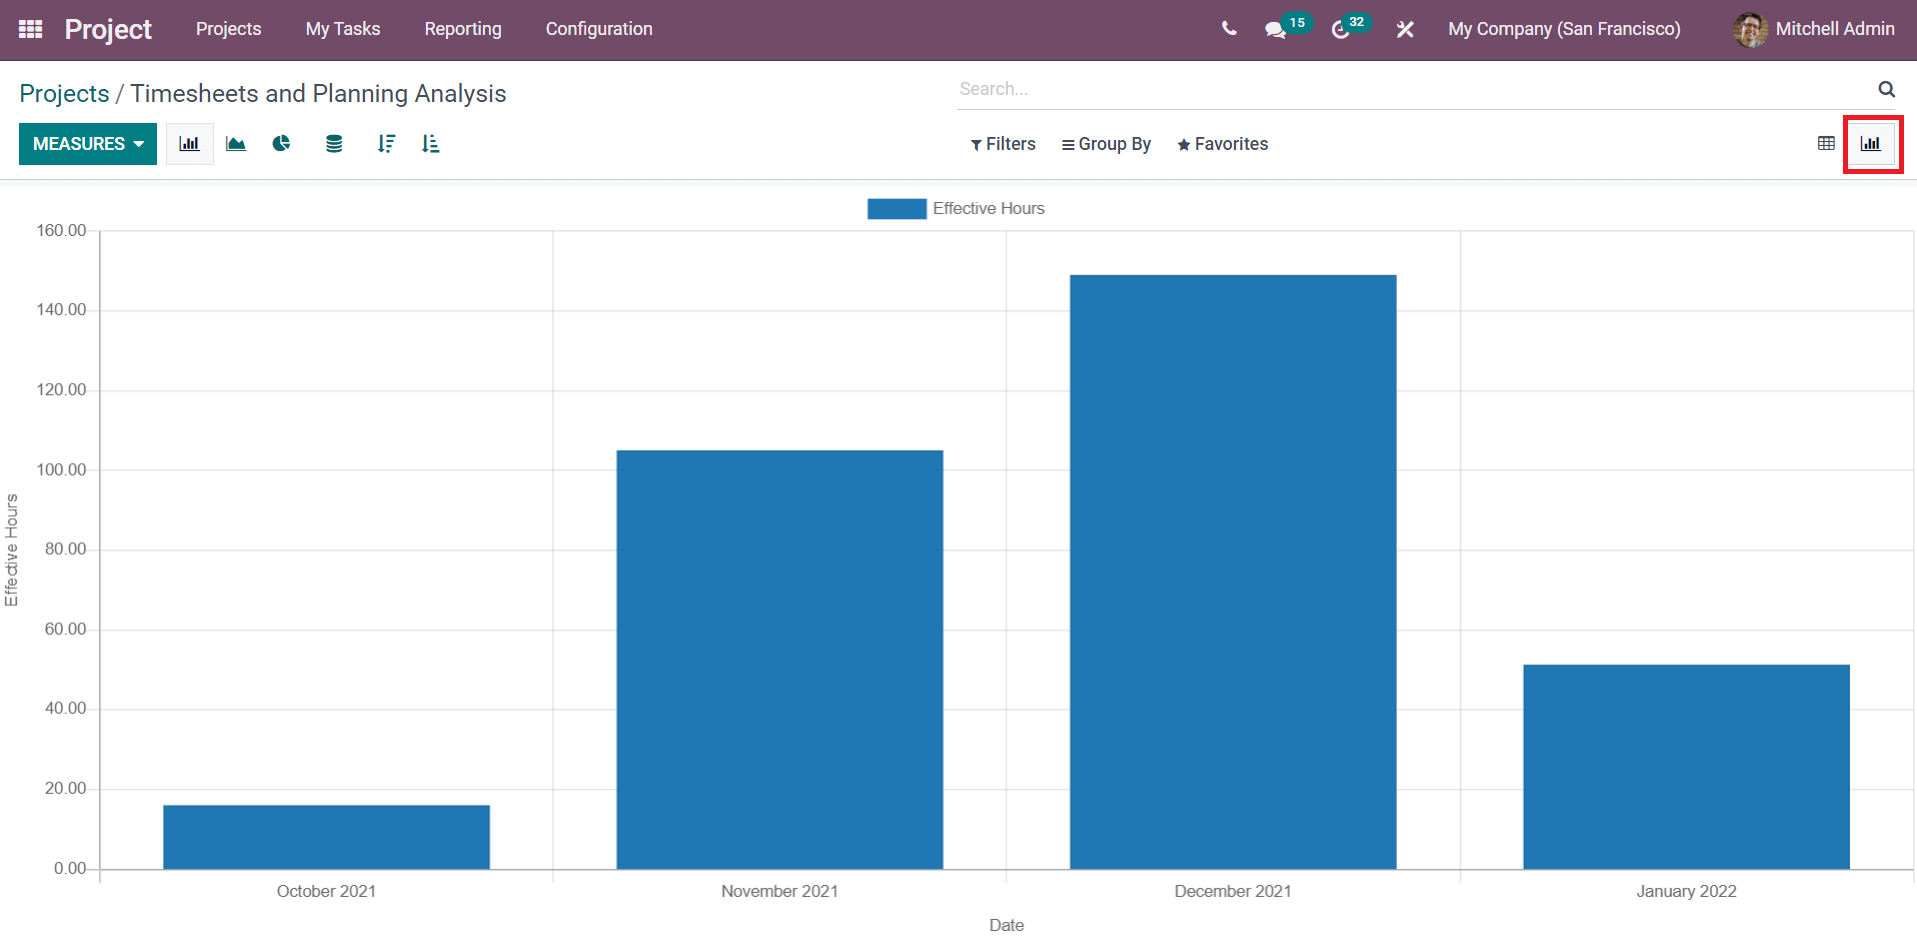The height and width of the screenshot is (937, 1917).
Task: Open the Configuration menu
Action: tap(599, 29)
